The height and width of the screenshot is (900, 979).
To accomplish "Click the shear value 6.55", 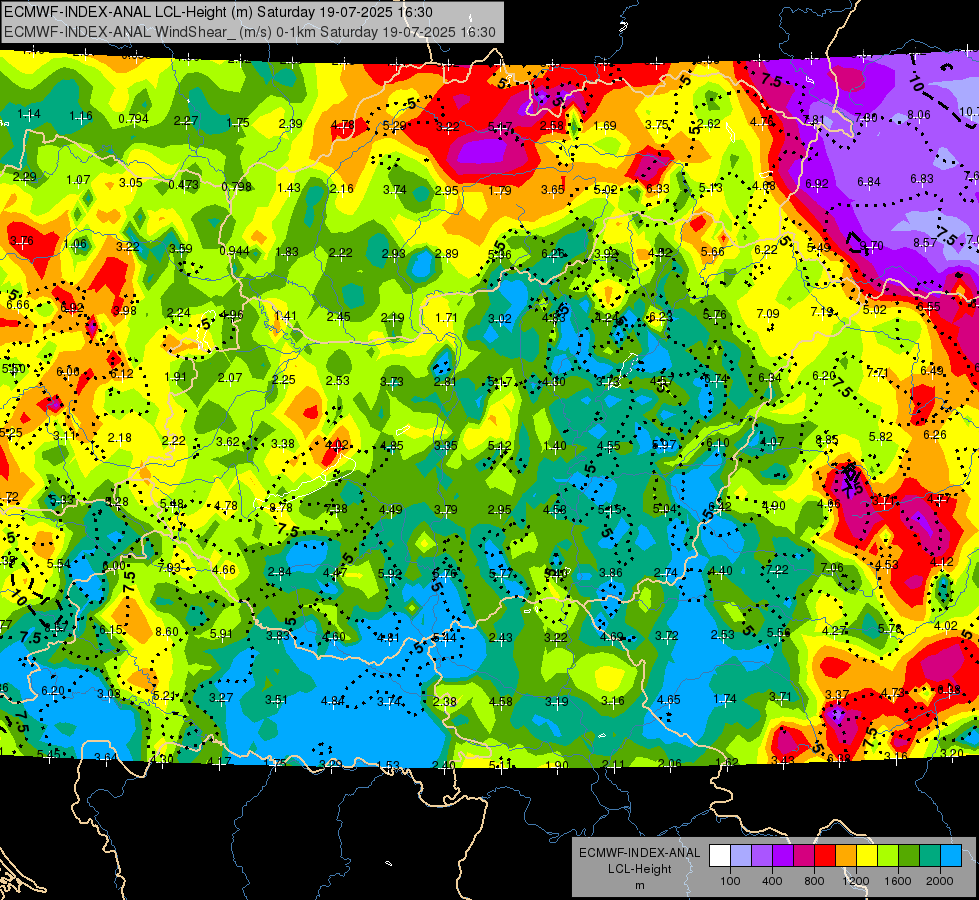I will (928, 306).
